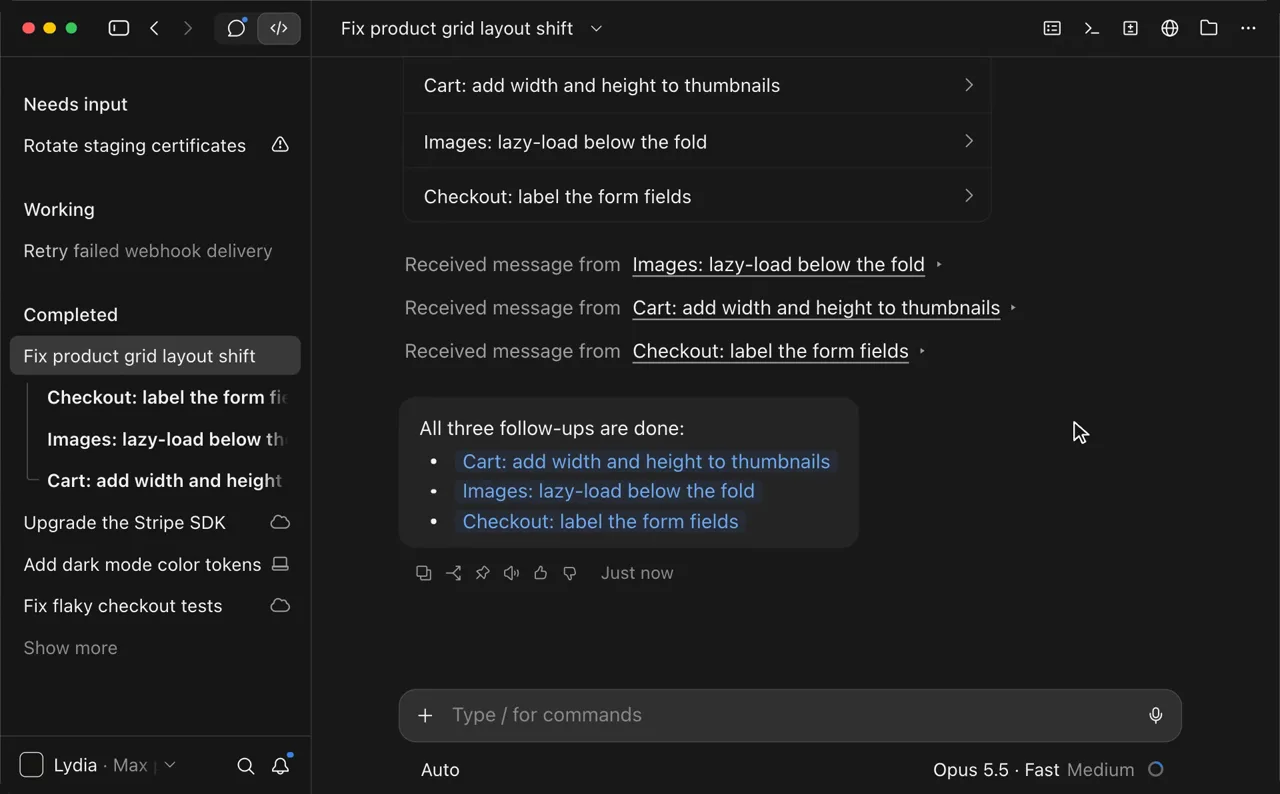Copy the response with copy icon
Screen dimensions: 1280x794
(424, 573)
